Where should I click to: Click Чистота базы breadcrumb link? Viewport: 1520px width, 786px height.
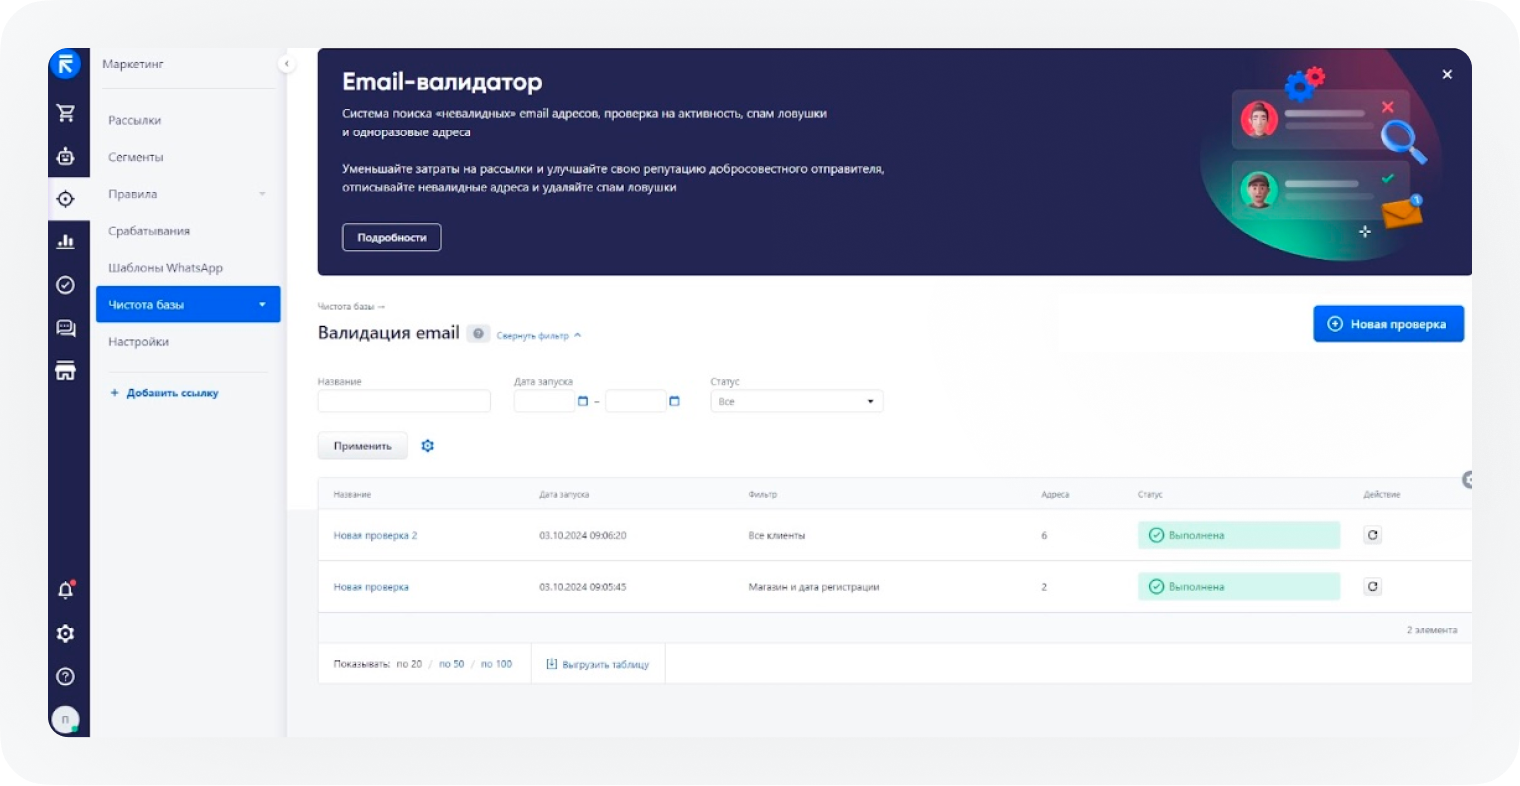coord(346,306)
